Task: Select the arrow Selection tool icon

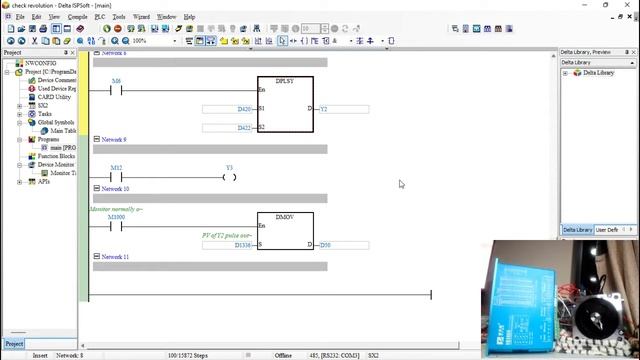Action: point(282,41)
